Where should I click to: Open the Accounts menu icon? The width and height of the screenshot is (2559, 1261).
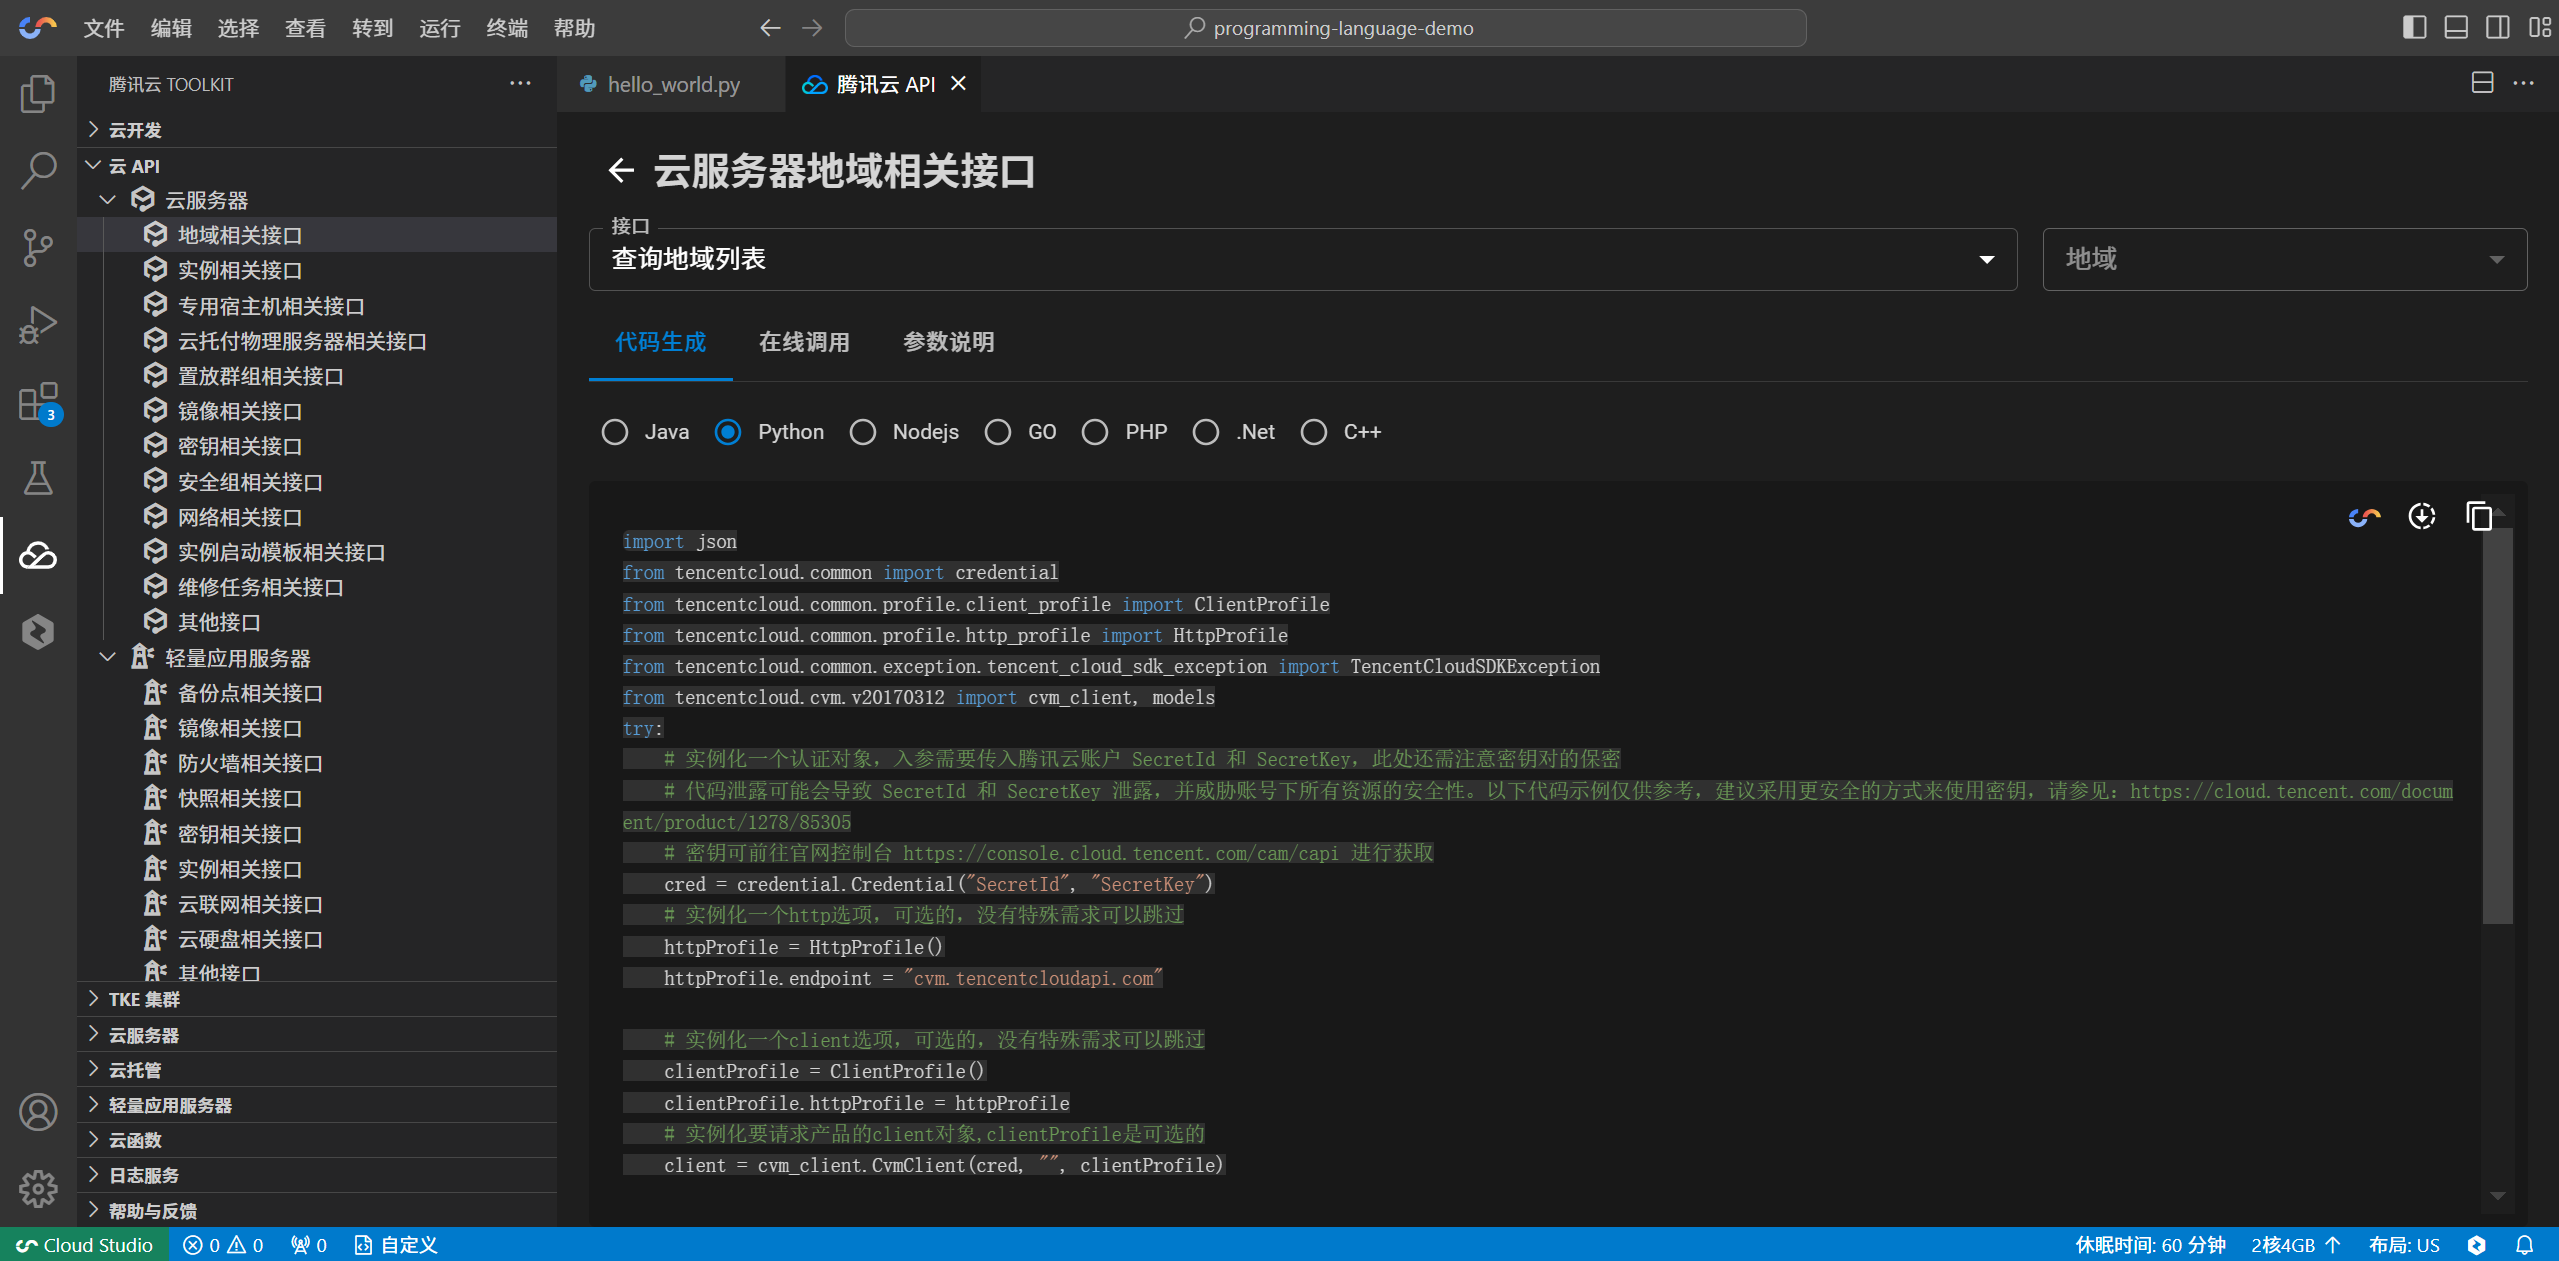pos(38,1112)
